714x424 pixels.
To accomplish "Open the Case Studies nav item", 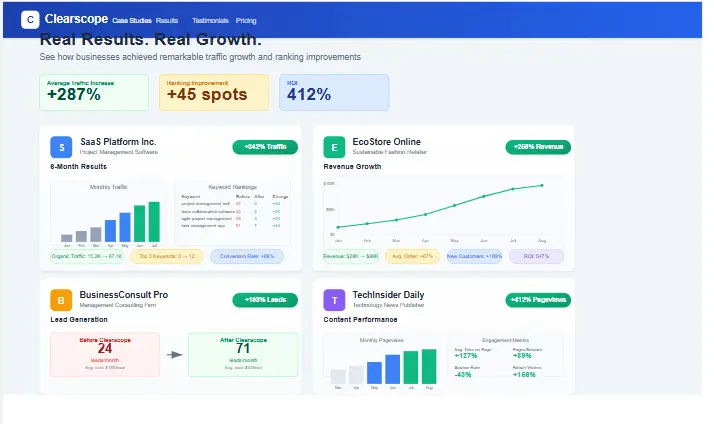I will (132, 20).
